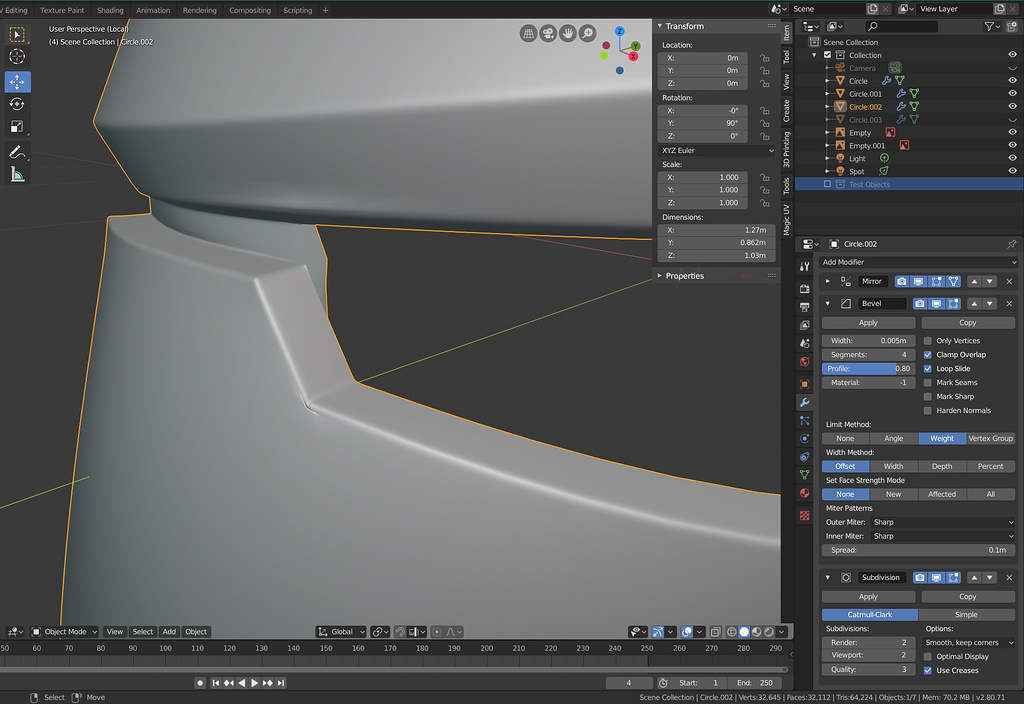Open the Render properties tab
Viewport: 1024px width, 704px height.
coord(805,289)
